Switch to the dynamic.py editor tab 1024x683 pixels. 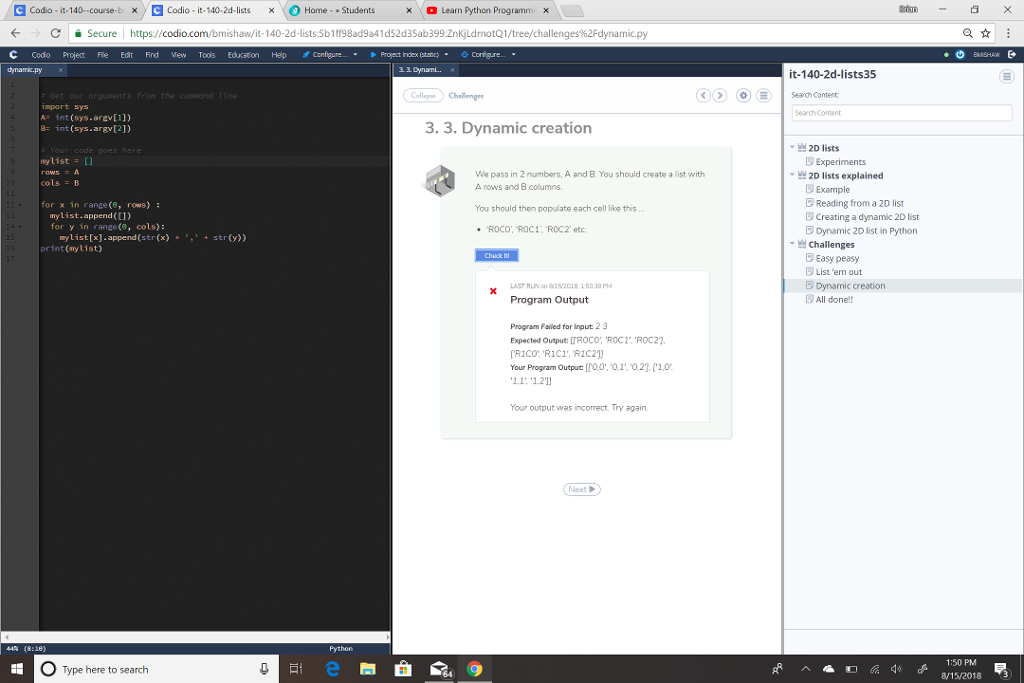[25, 70]
